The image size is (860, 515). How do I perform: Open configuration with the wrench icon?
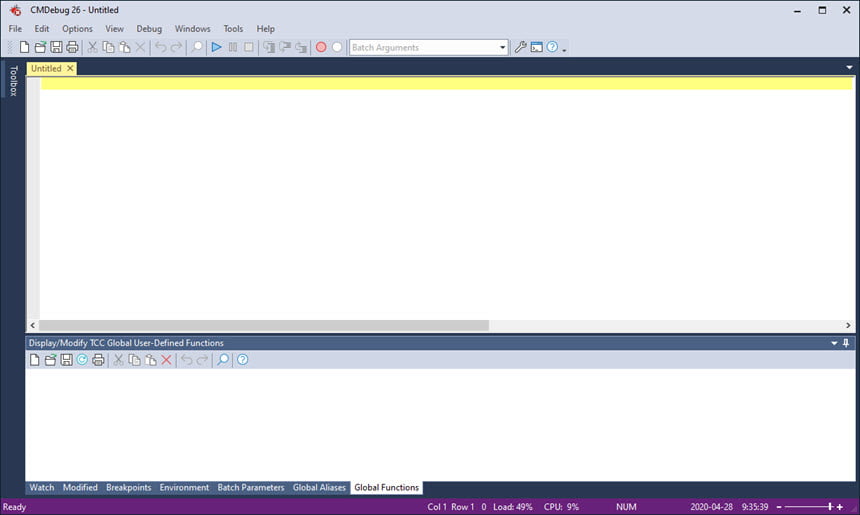tap(520, 47)
